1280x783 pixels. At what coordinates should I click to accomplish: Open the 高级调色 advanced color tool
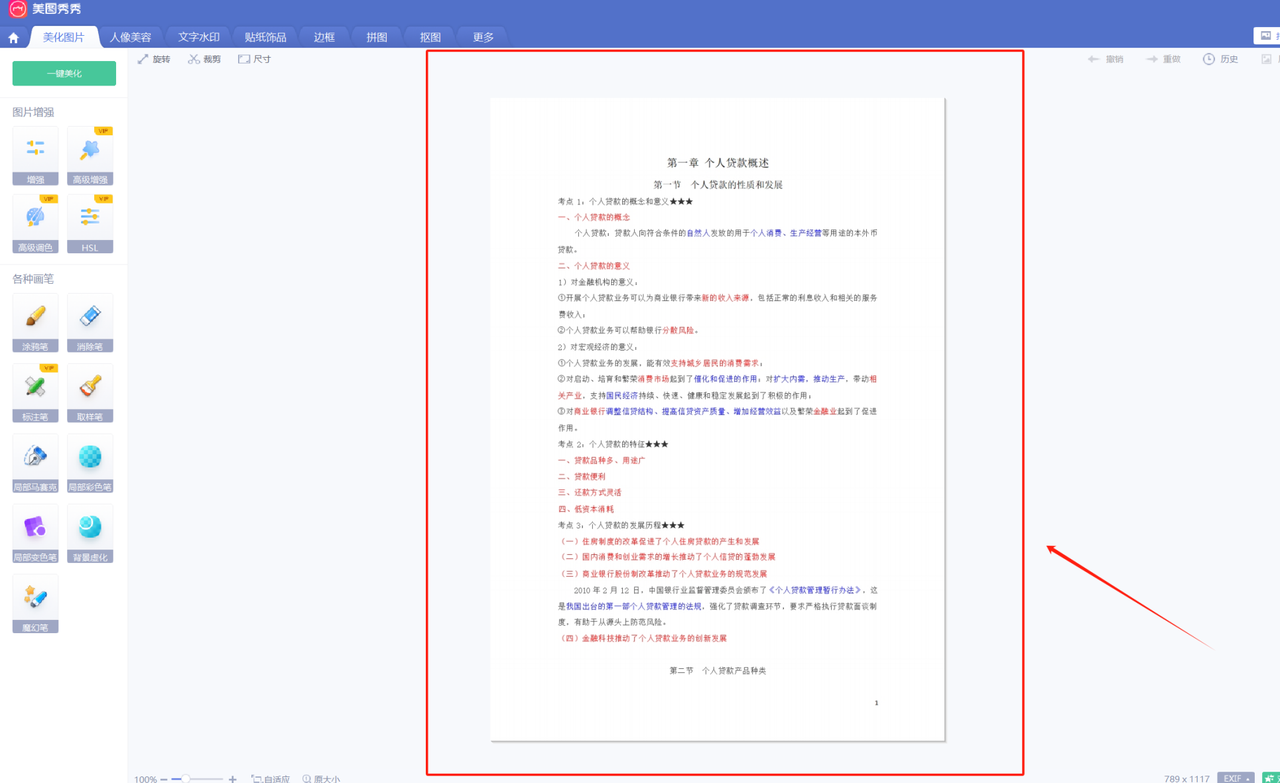coord(35,224)
